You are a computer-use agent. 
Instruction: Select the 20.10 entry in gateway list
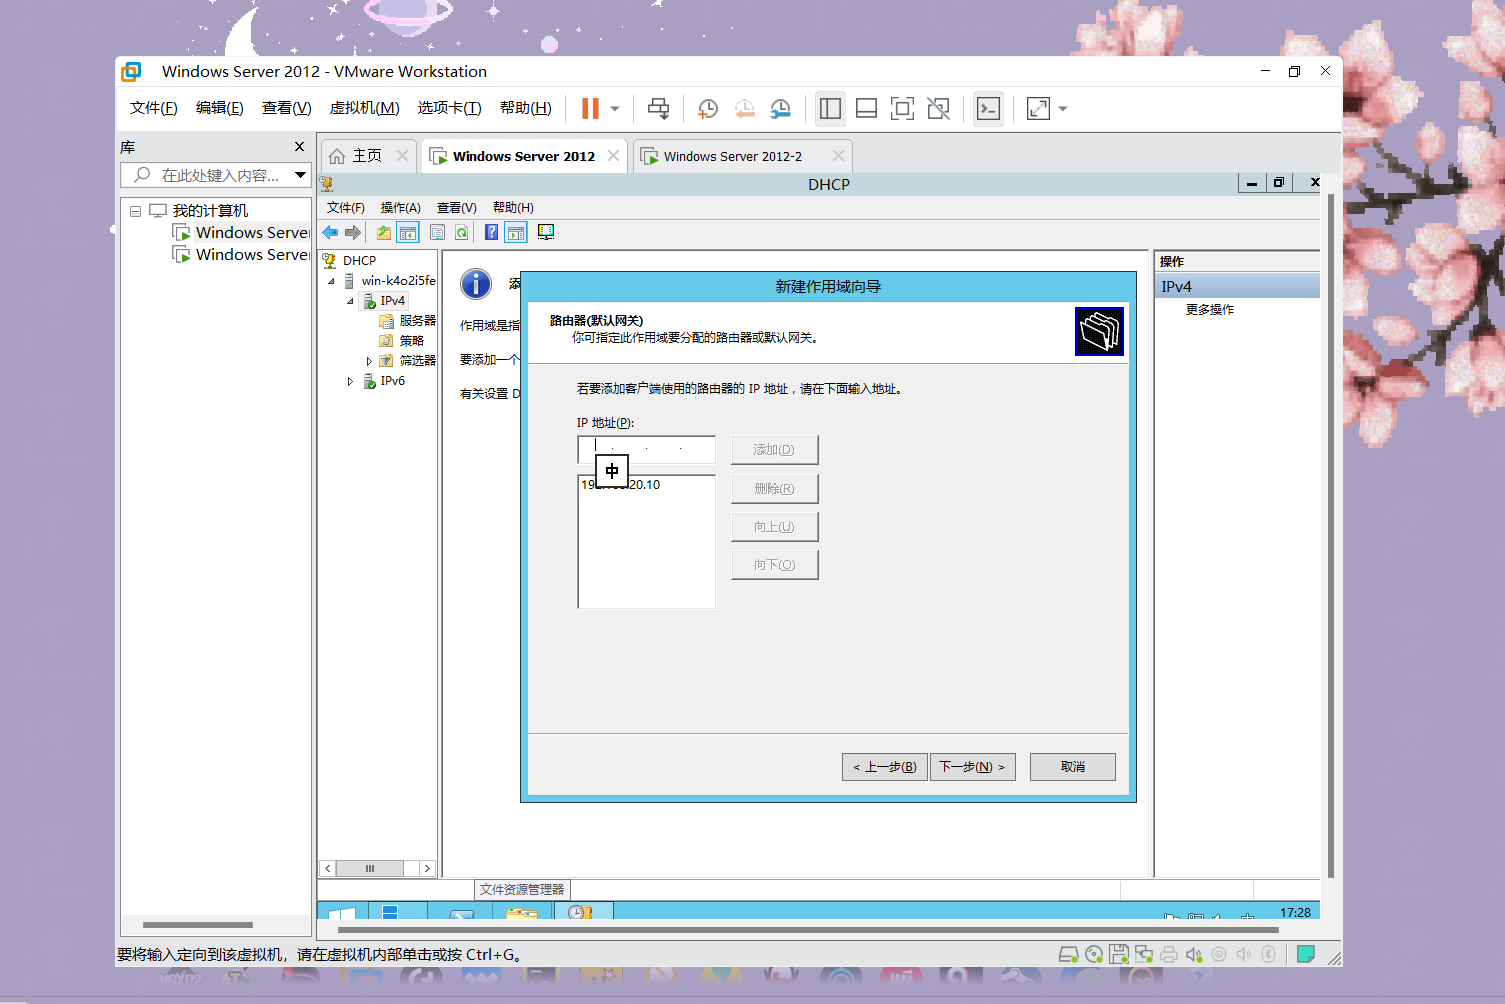click(x=646, y=485)
